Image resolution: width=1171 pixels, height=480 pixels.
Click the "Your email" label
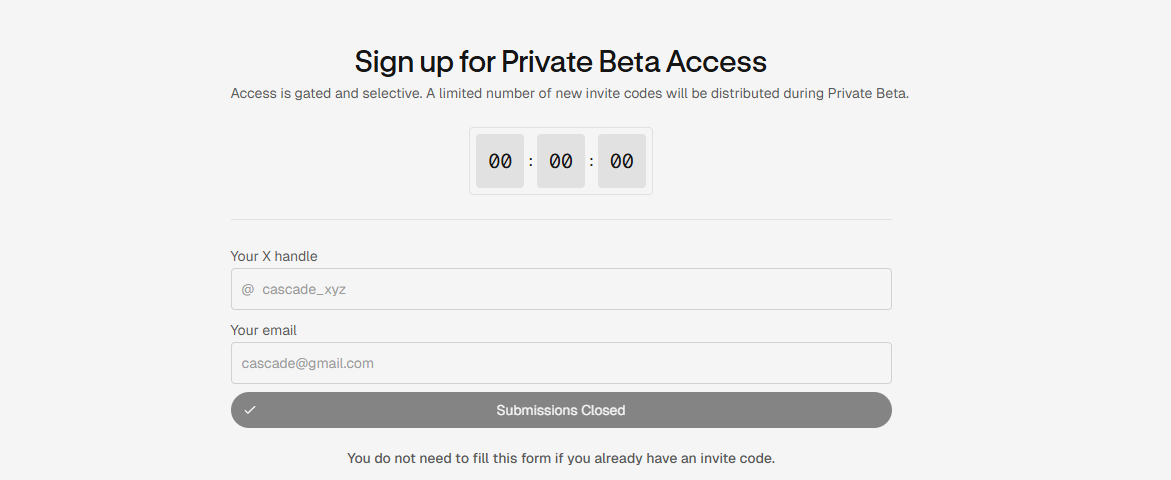pos(264,330)
